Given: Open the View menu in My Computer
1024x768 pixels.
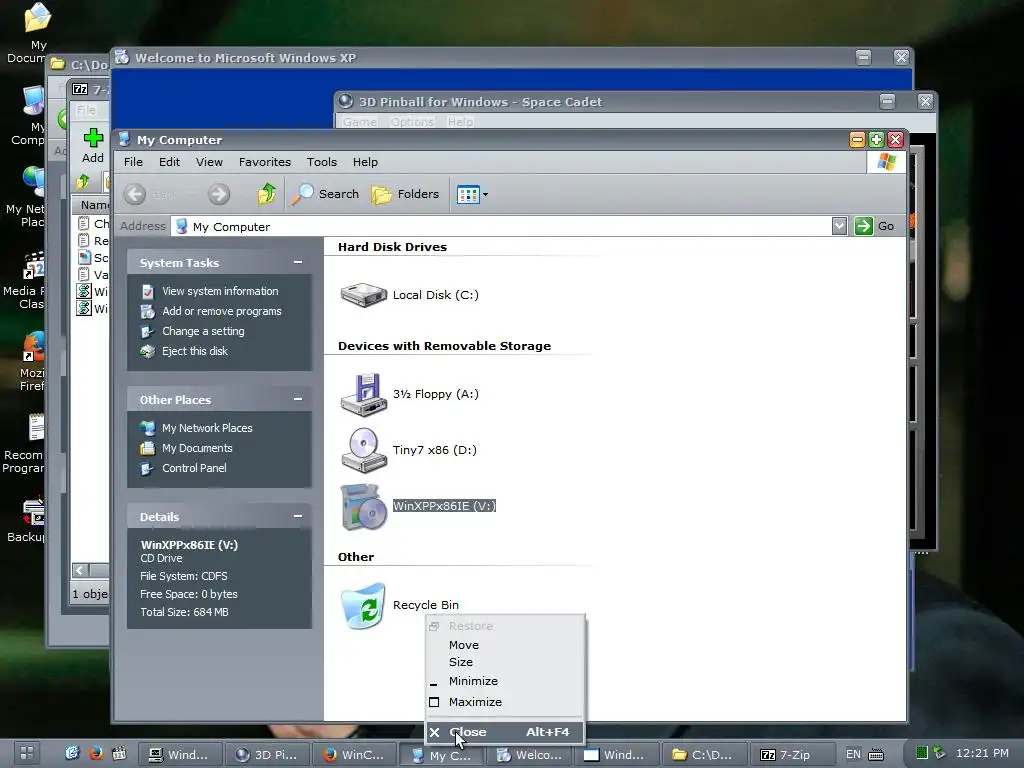Looking at the screenshot, I should 209,162.
